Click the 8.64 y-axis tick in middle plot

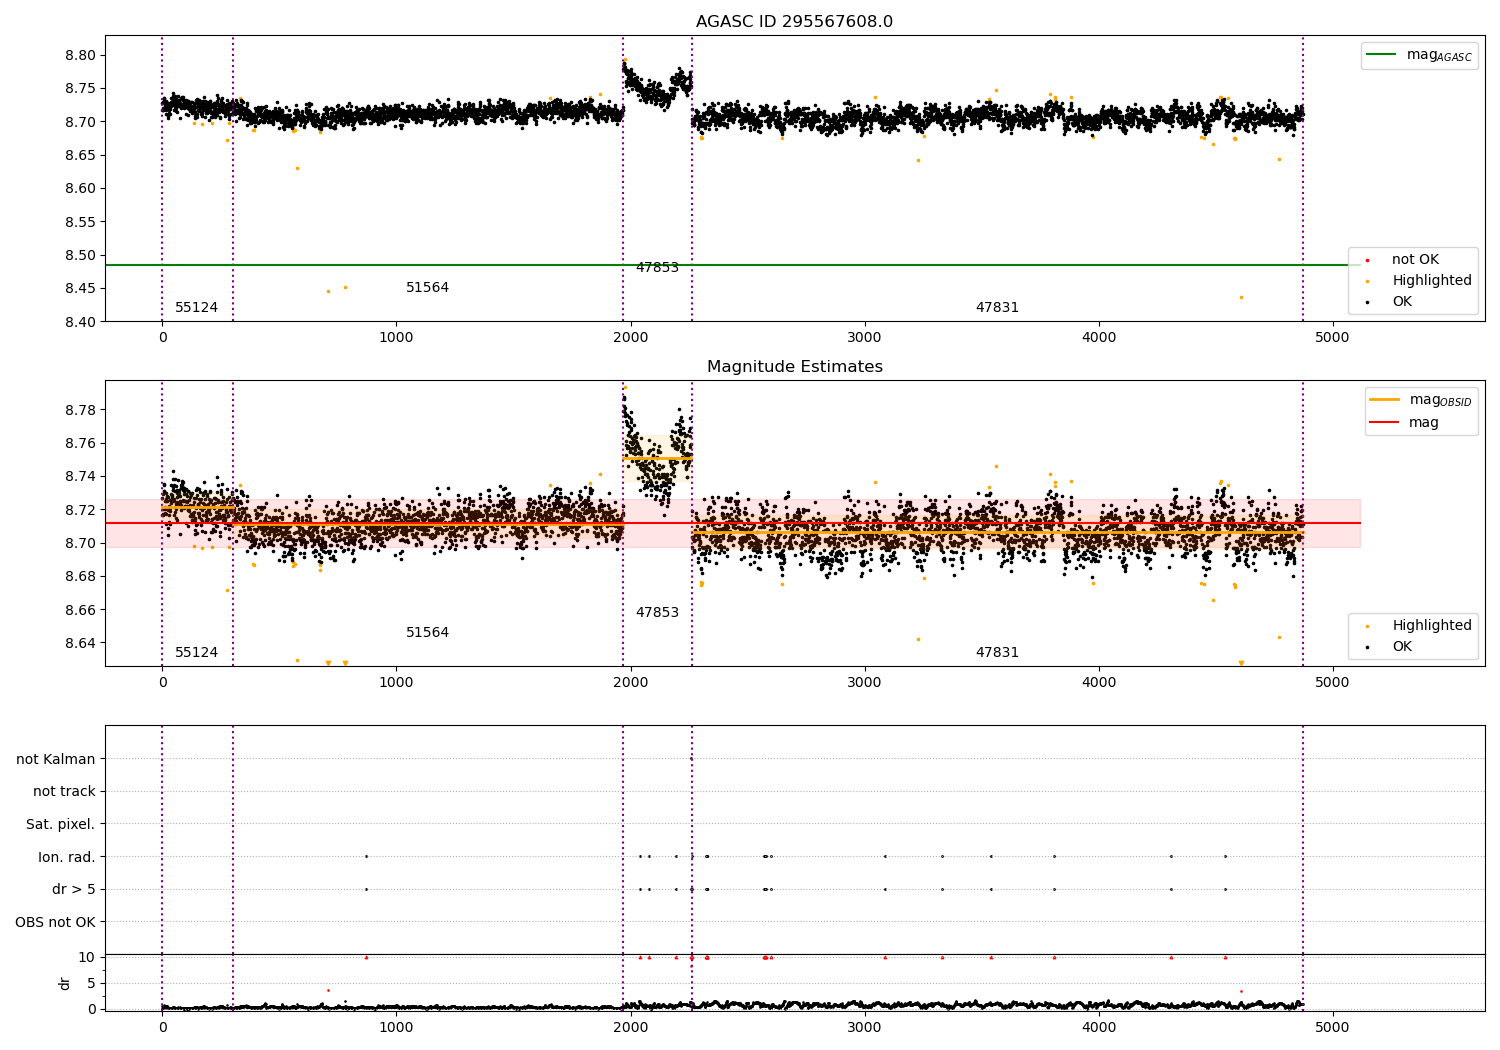tap(81, 644)
